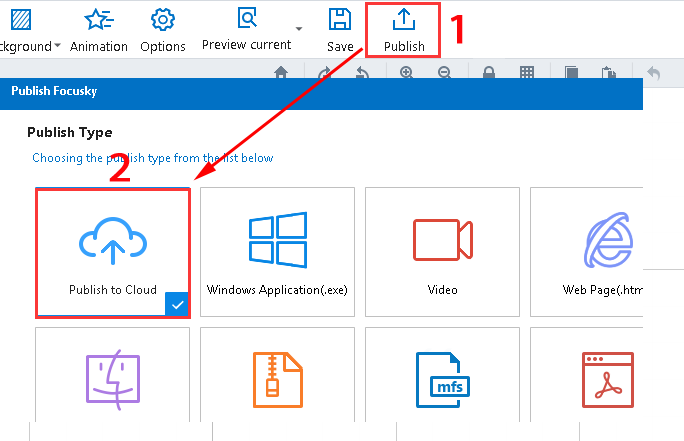Select the PDF publish type card
The height and width of the screenshot is (441, 684).
click(587, 374)
